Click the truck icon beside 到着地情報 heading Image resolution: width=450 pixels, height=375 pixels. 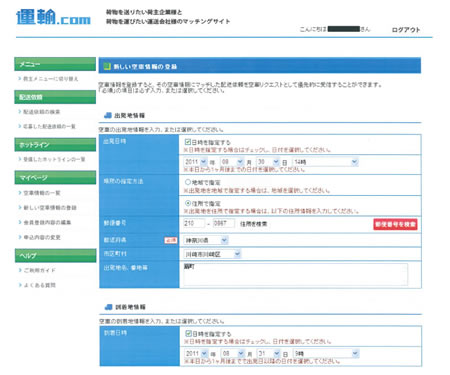click(x=108, y=307)
